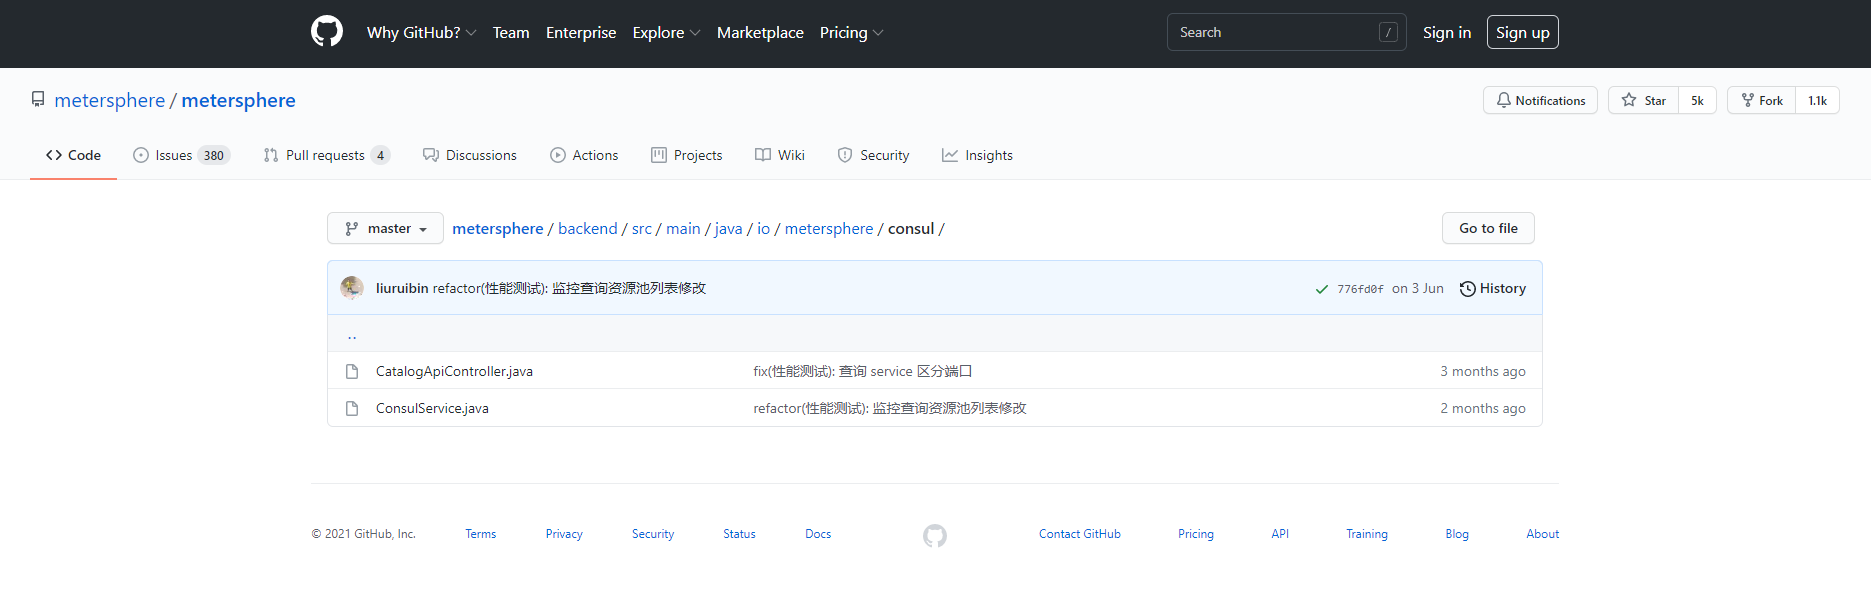The width and height of the screenshot is (1871, 610).
Task: Open the Status footer link
Action: click(739, 534)
